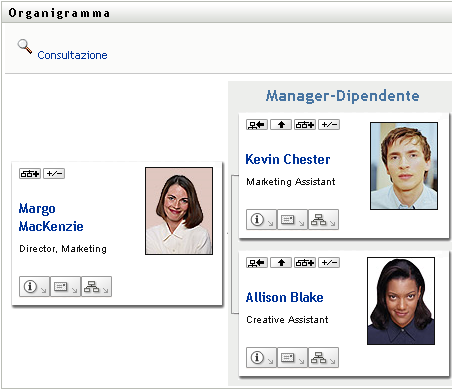Expand Allison Blake's direct reports icon
This screenshot has width=452, height=391.
(305, 263)
